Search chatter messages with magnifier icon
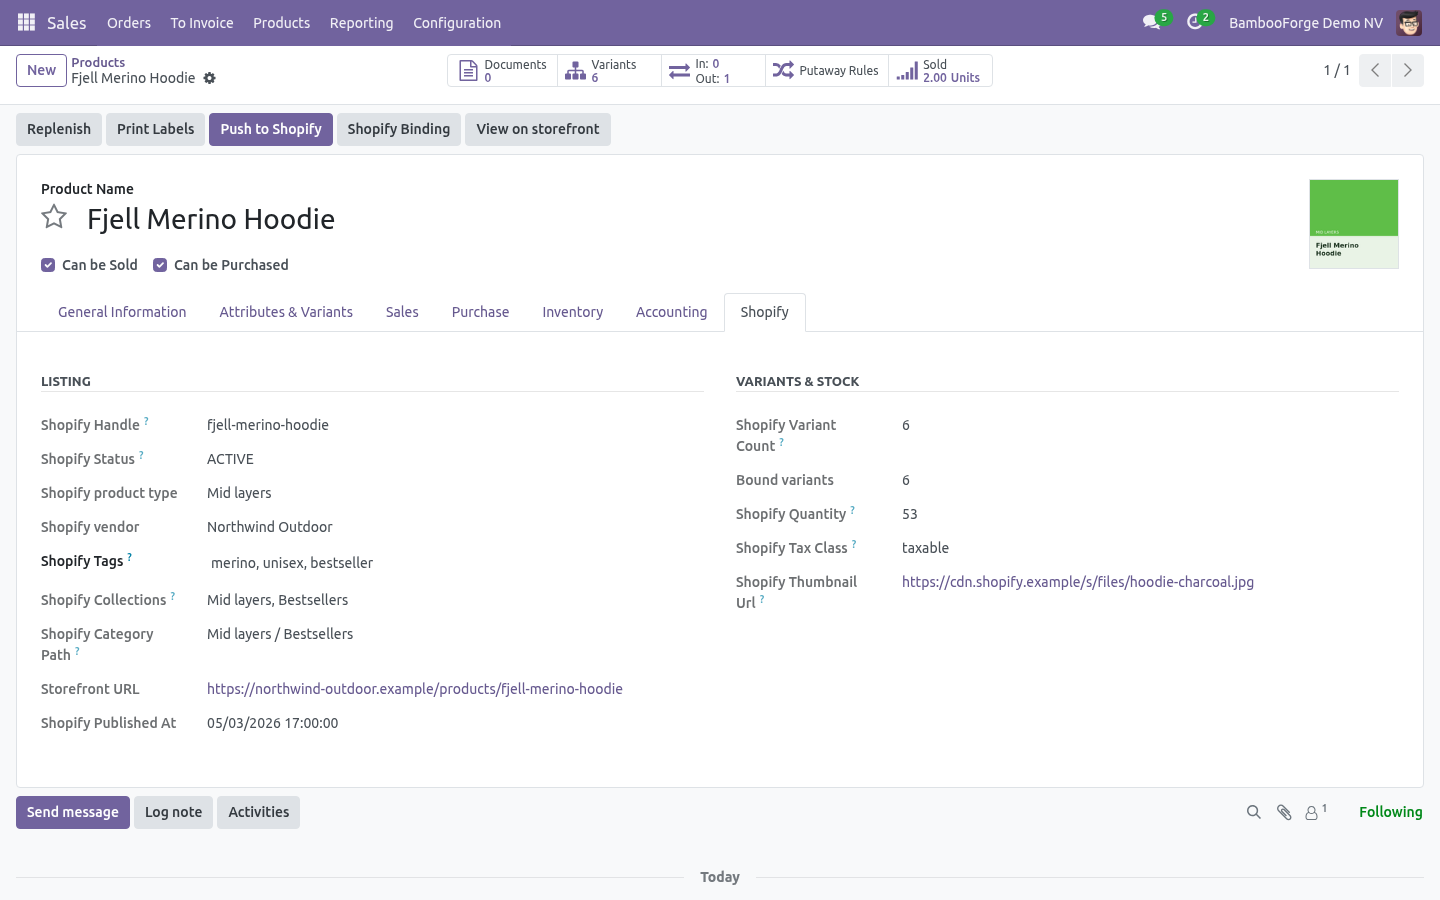The width and height of the screenshot is (1440, 900). [x=1253, y=812]
